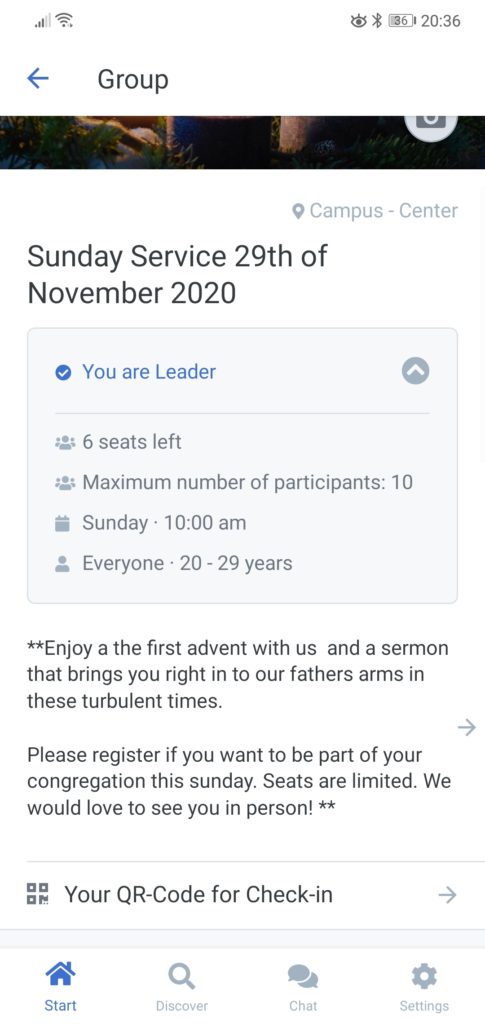This screenshot has height=1024, width=485.
Task: Tap the blue Leader checkmark badge
Action: click(x=63, y=372)
